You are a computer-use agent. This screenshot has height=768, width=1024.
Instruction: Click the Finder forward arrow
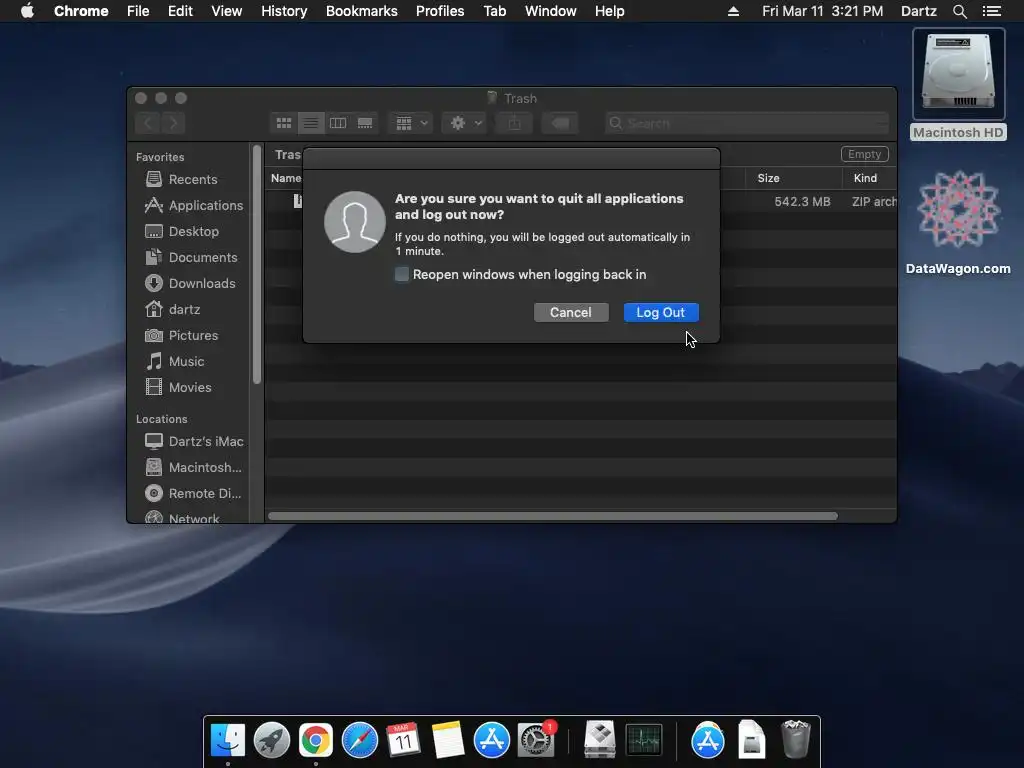173,123
